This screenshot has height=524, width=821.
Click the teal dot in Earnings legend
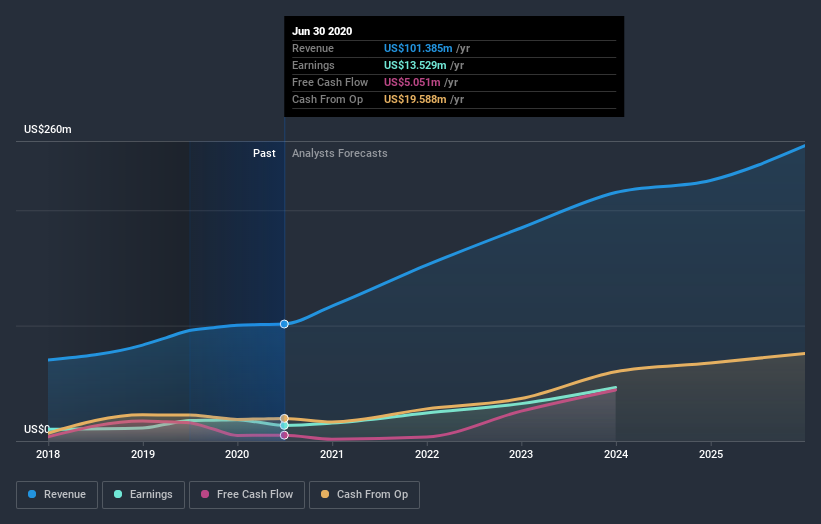[118, 494]
